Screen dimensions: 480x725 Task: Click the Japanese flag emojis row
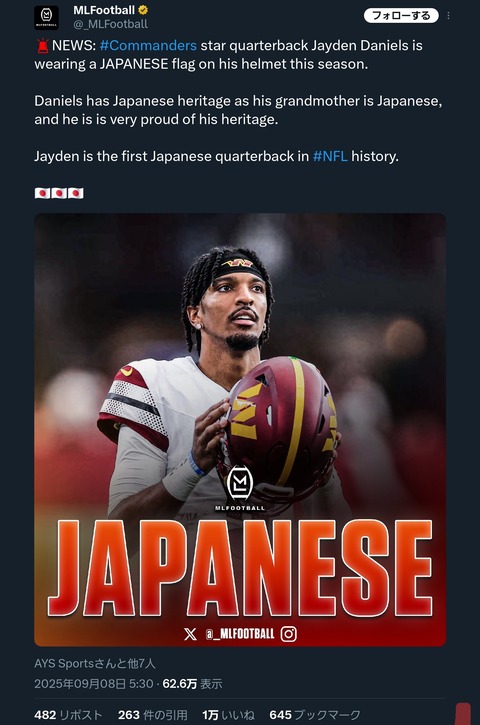59,193
